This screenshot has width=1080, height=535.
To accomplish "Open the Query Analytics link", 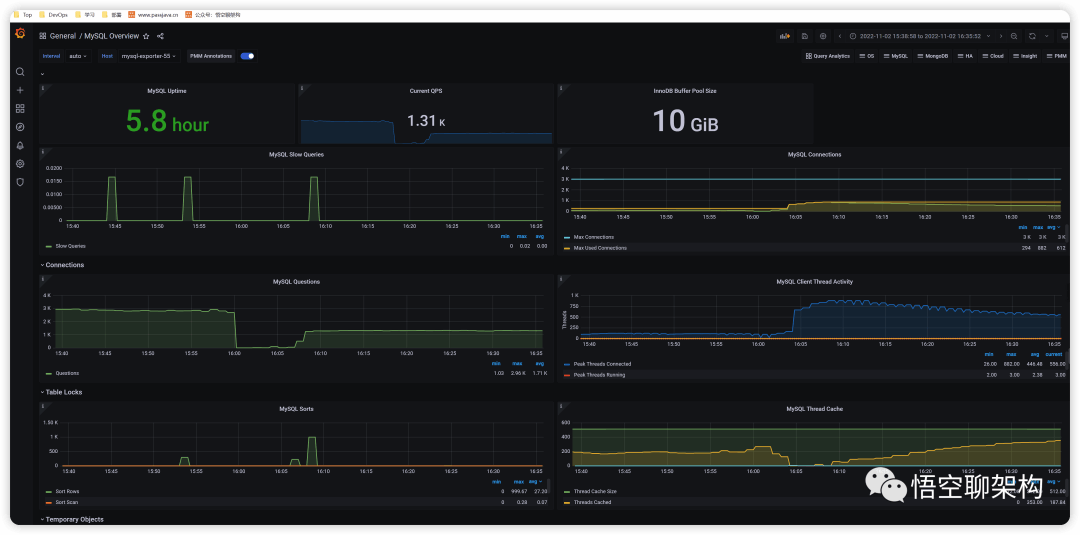I will click(828, 56).
